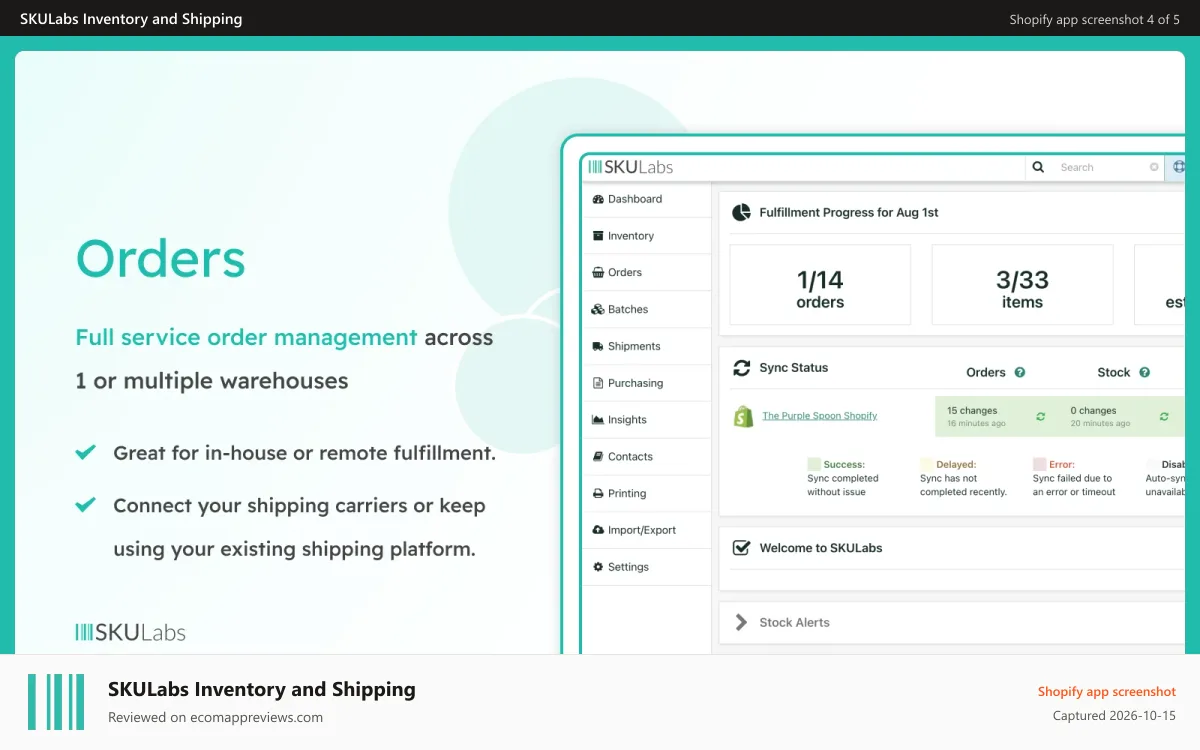Click the Fulfillment Progress pie chart icon
The width and height of the screenshot is (1200, 750).
[x=741, y=212]
